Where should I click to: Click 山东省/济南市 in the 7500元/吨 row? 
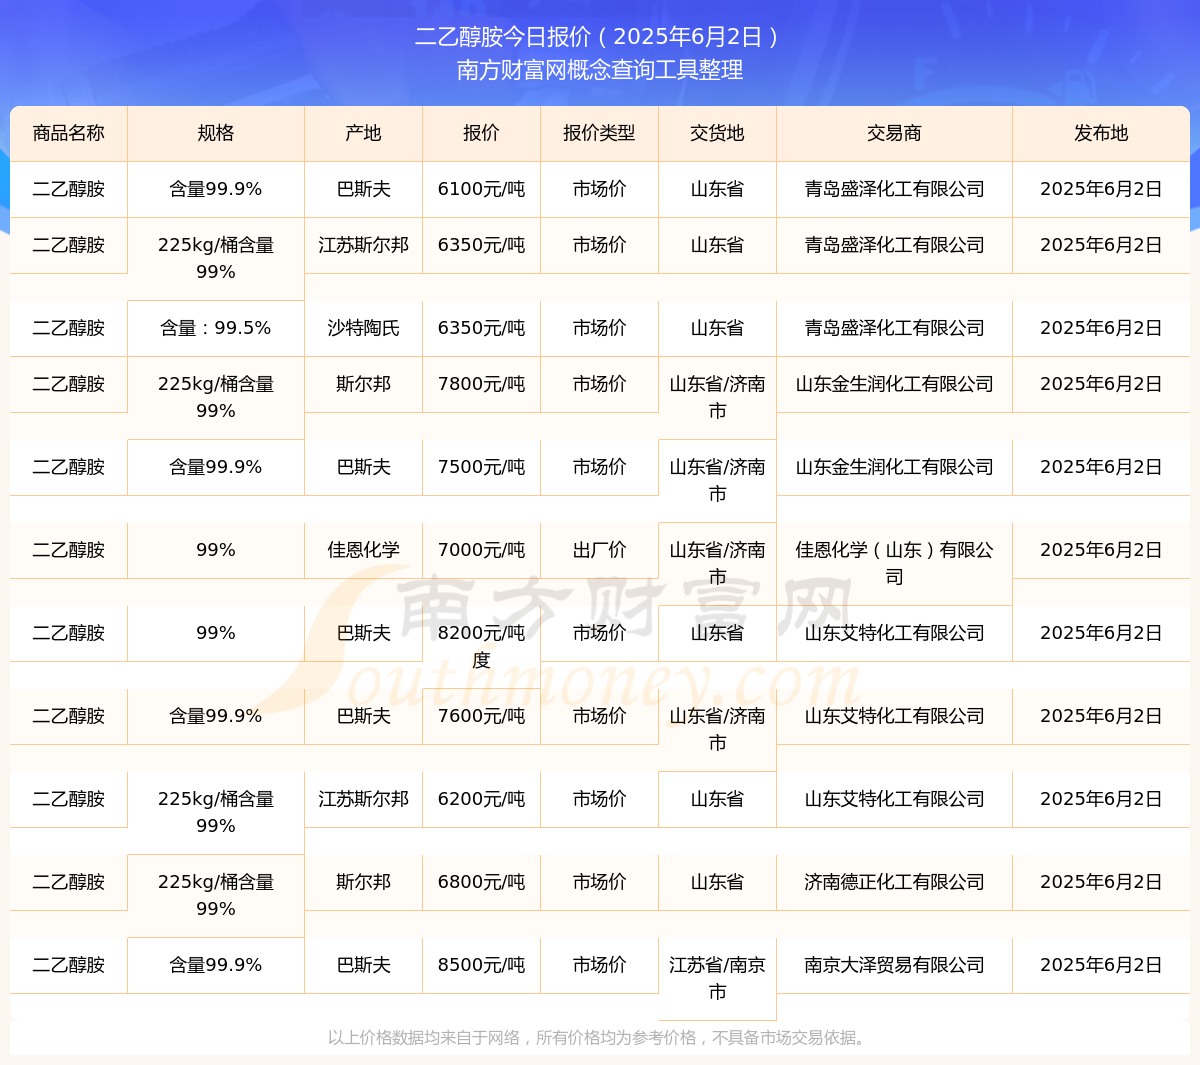[x=717, y=480]
